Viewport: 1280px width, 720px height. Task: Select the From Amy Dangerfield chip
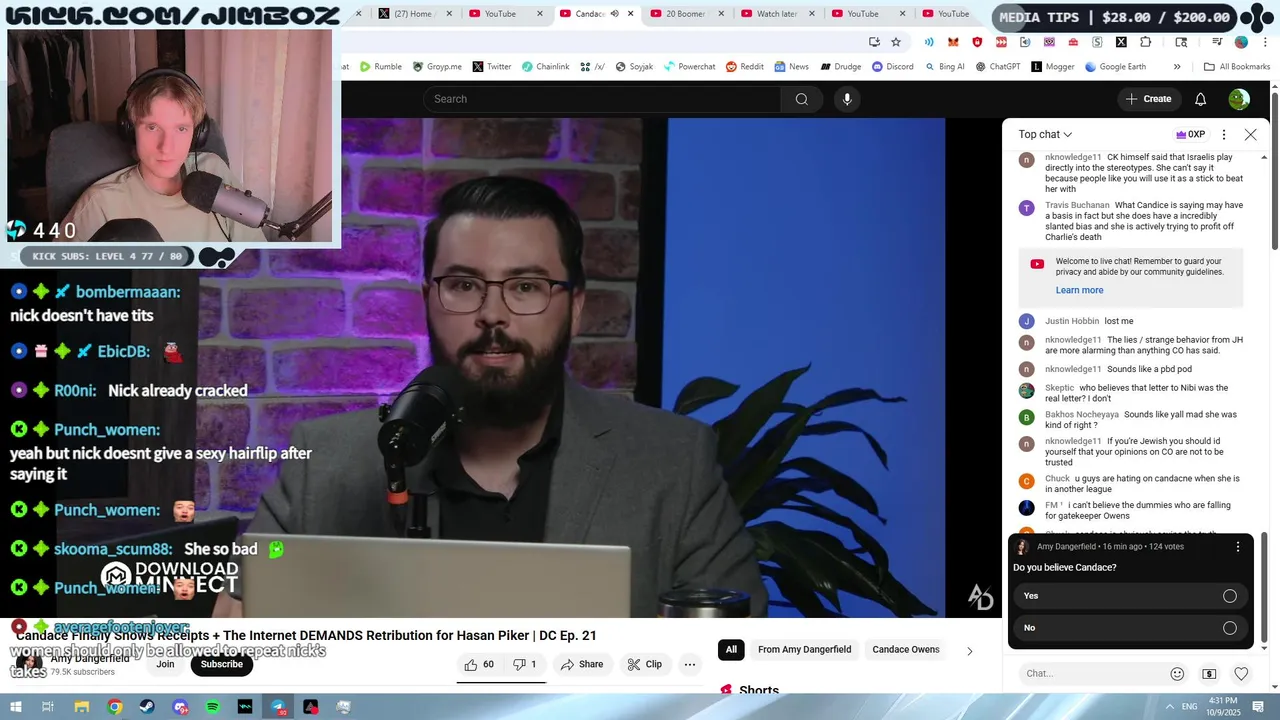(805, 650)
